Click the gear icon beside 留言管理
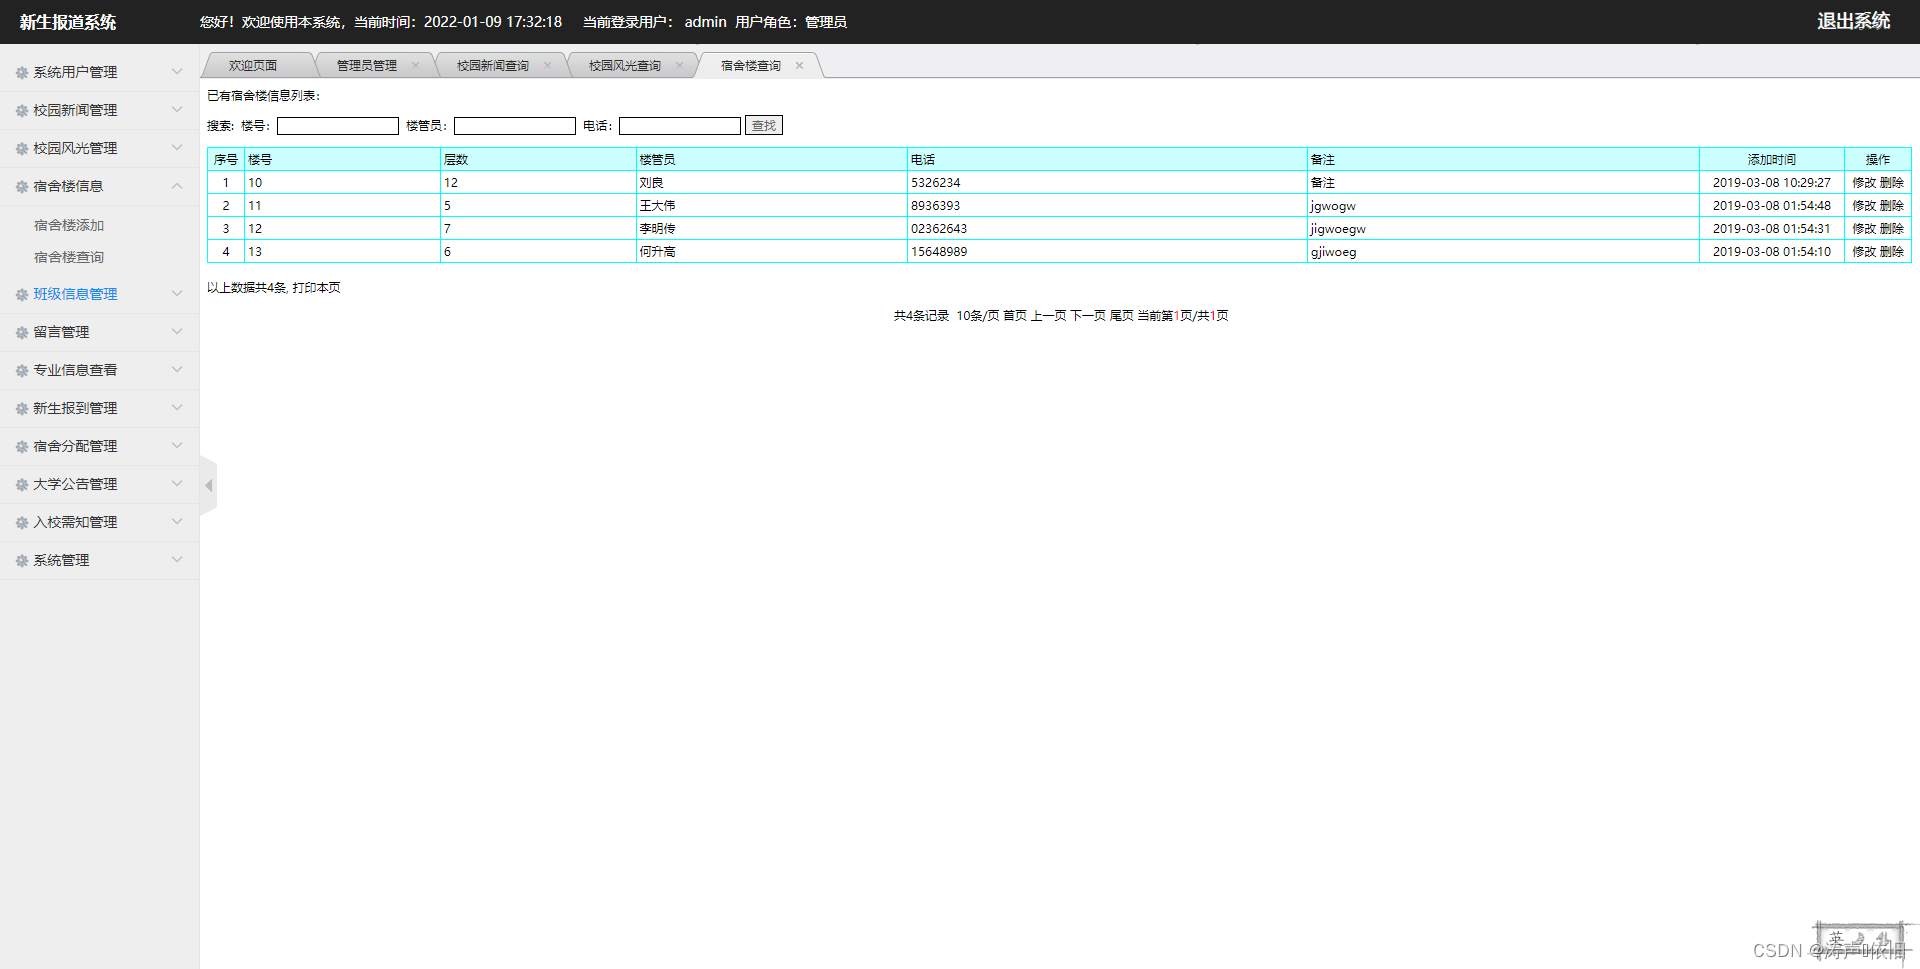The image size is (1920, 969). [21, 333]
